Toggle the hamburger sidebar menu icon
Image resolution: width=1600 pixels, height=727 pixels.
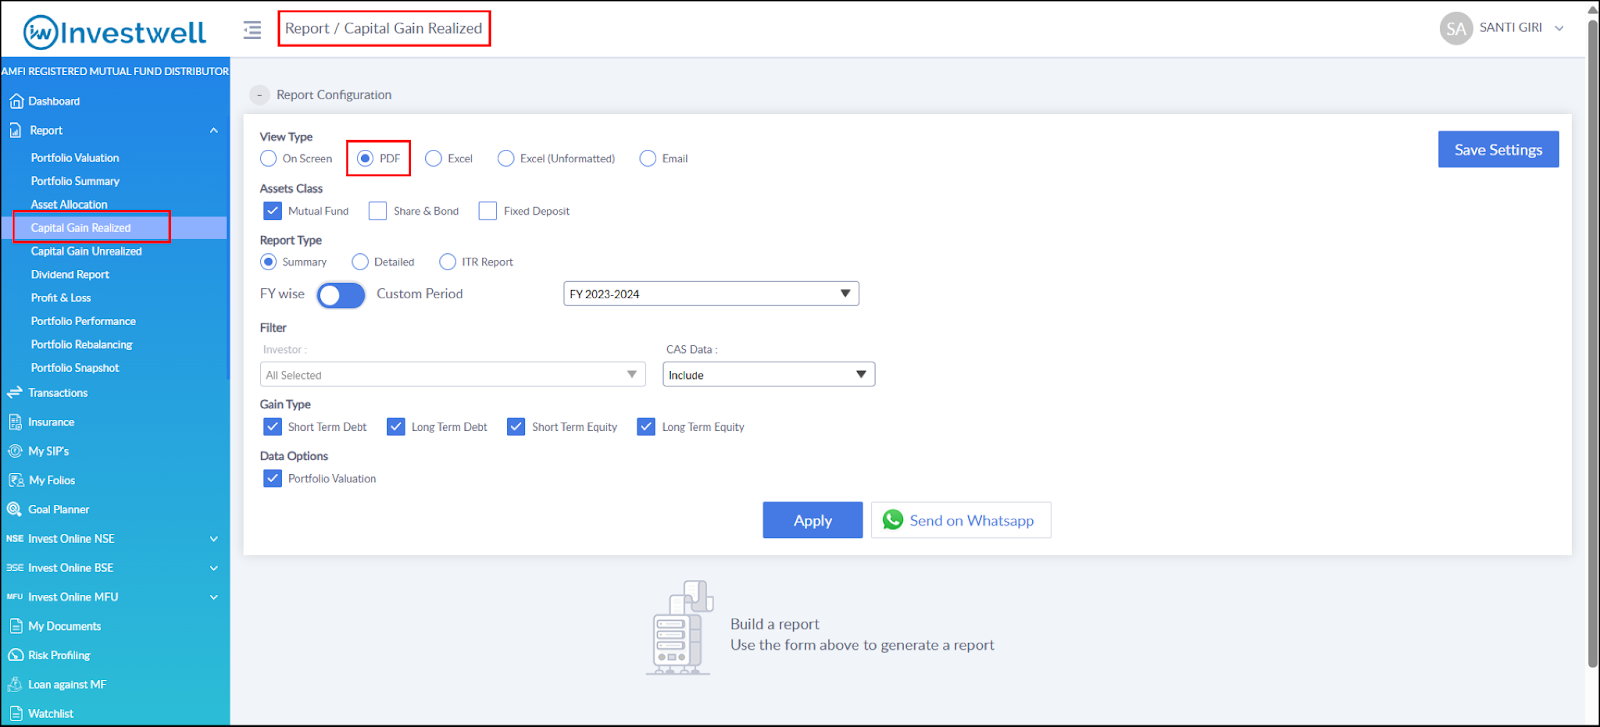point(252,30)
